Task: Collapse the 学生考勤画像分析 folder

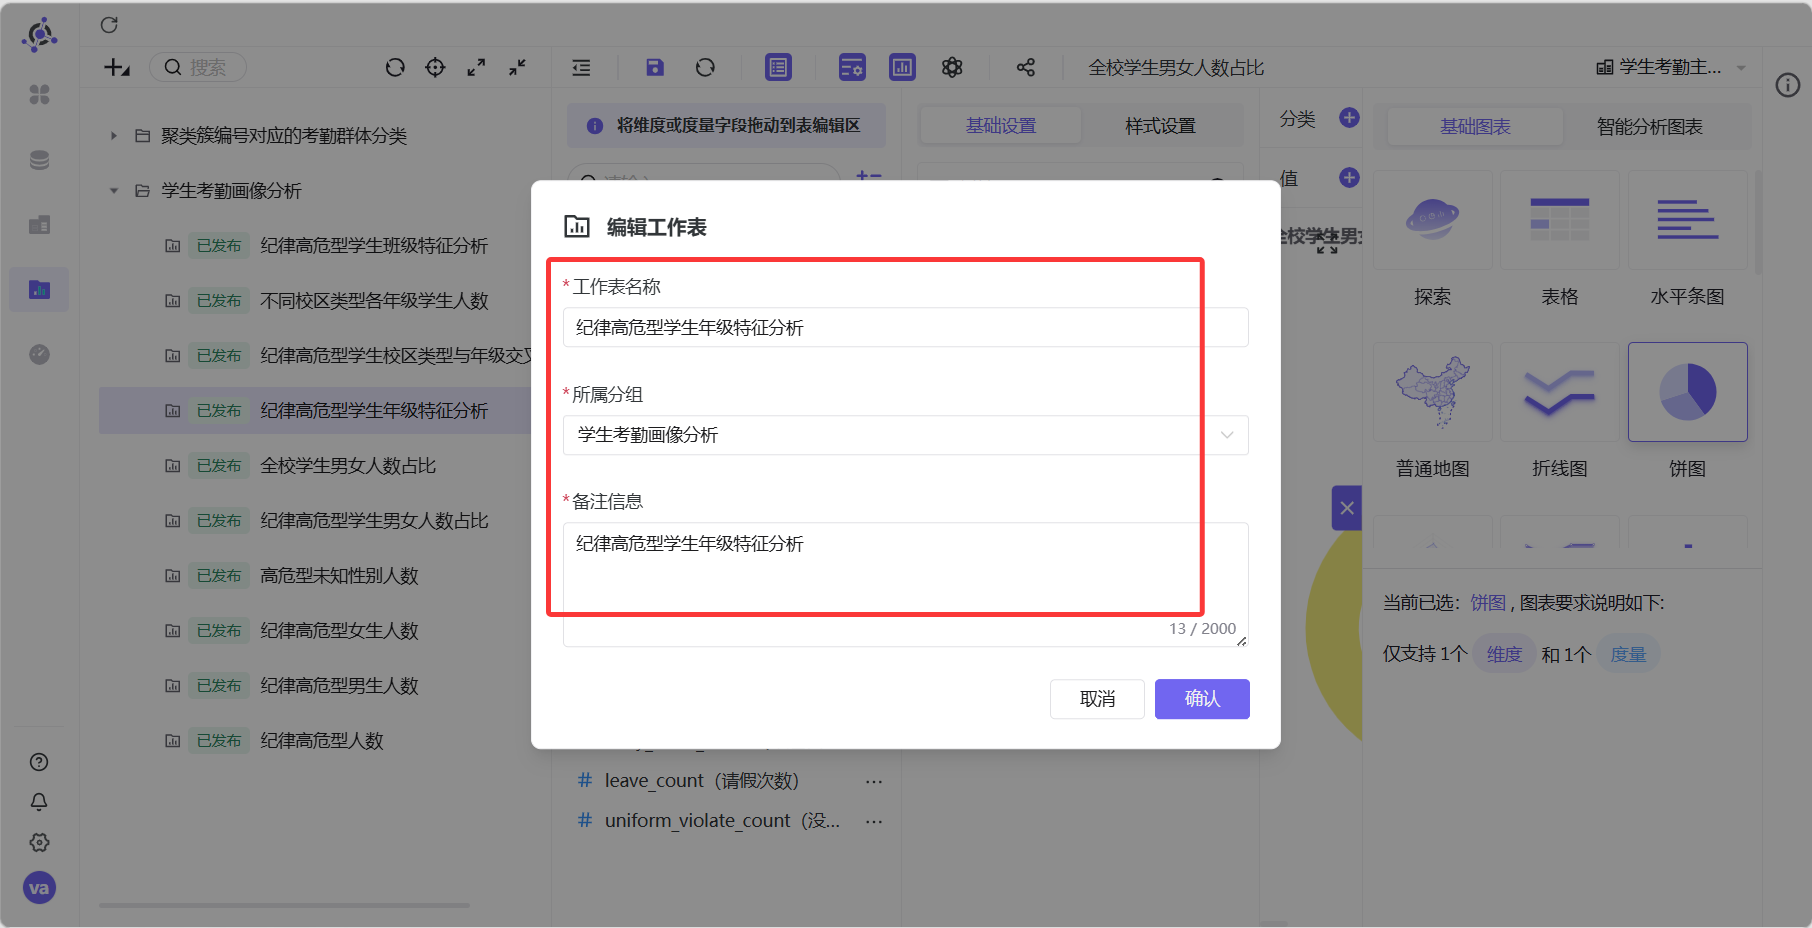Action: click(x=114, y=190)
